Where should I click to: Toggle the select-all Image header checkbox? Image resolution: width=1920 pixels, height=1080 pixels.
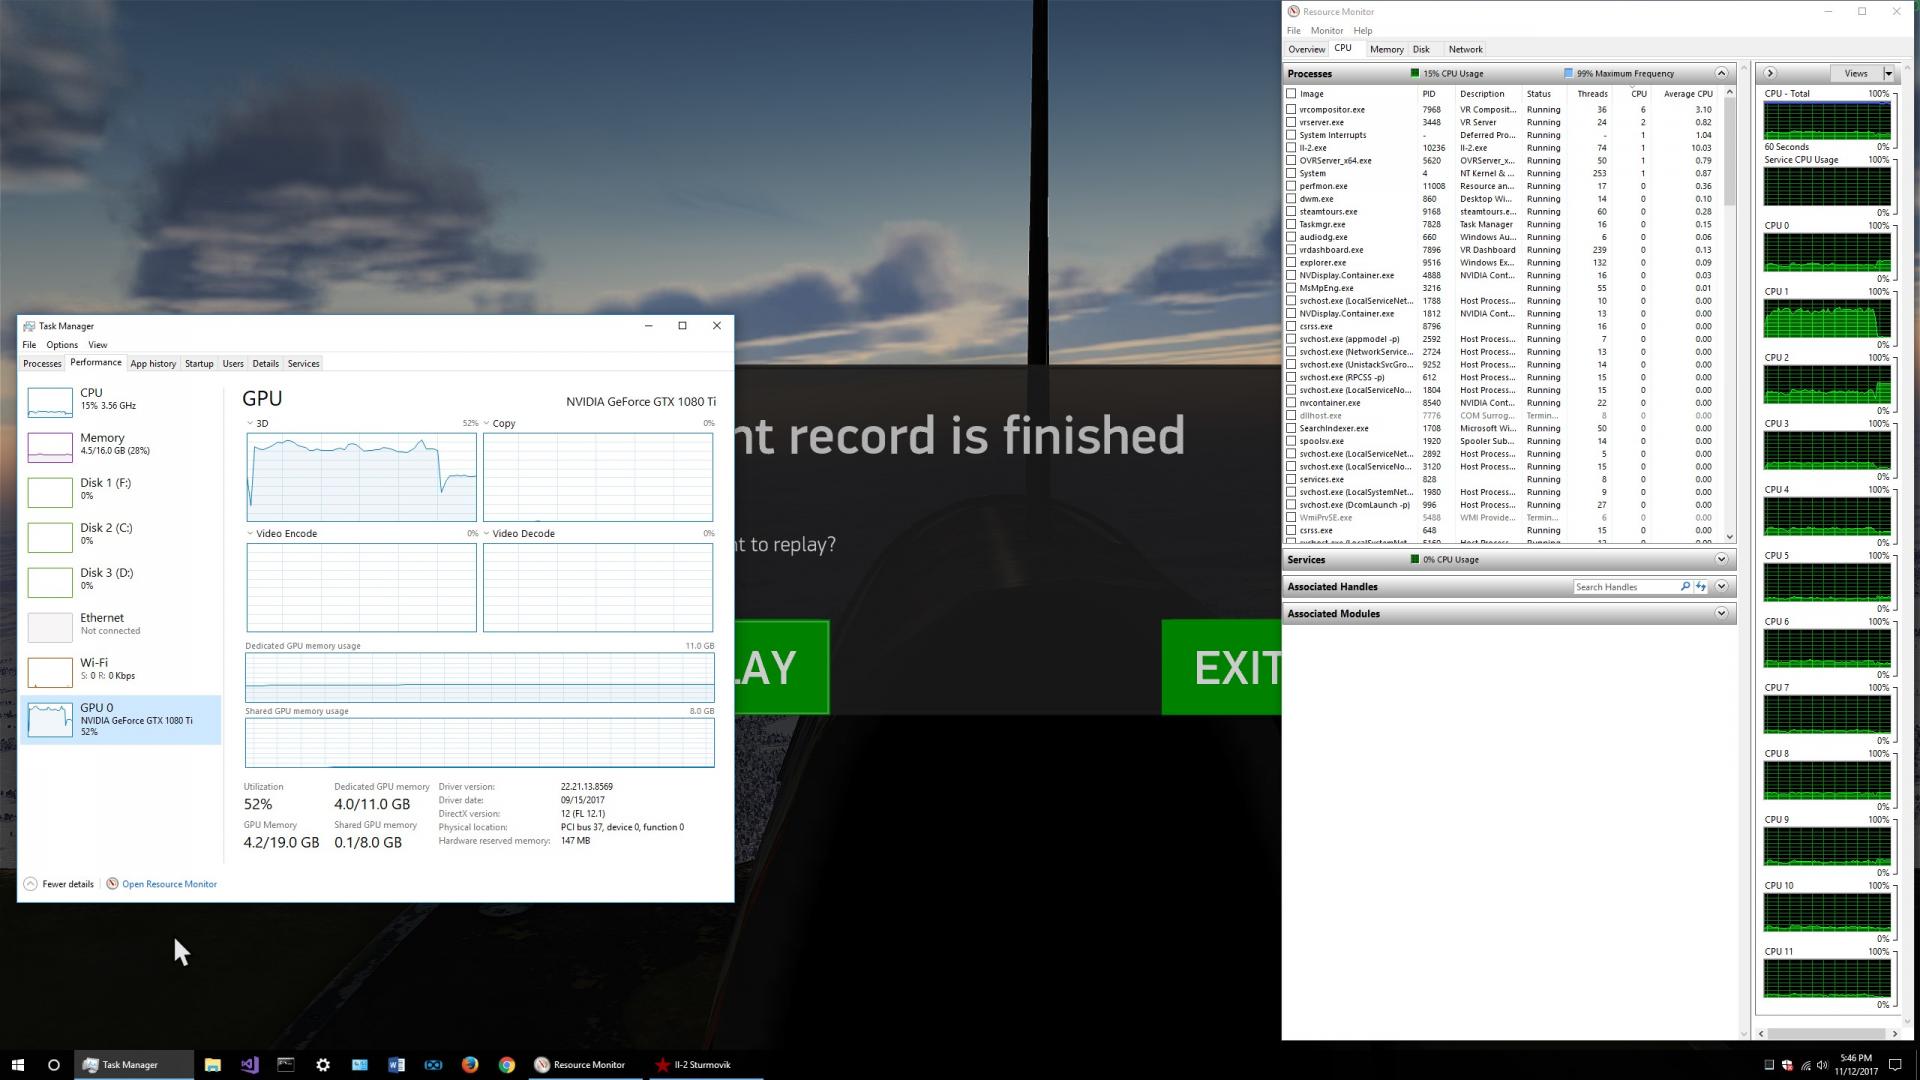pyautogui.click(x=1291, y=94)
